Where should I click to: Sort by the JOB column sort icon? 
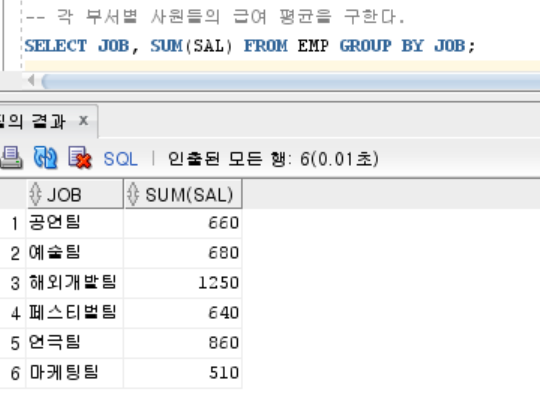(x=35, y=194)
